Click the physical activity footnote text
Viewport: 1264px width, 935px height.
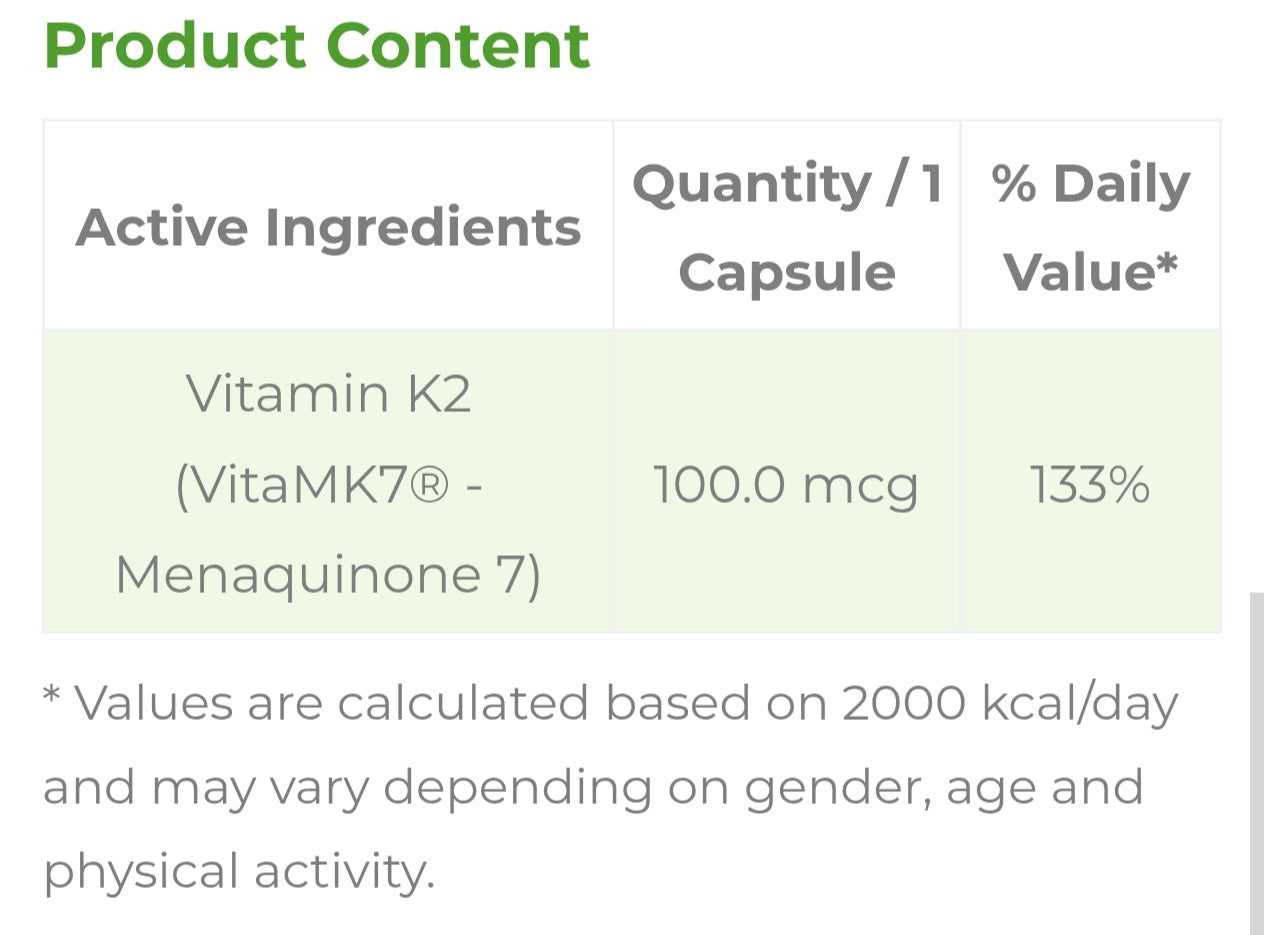239,871
